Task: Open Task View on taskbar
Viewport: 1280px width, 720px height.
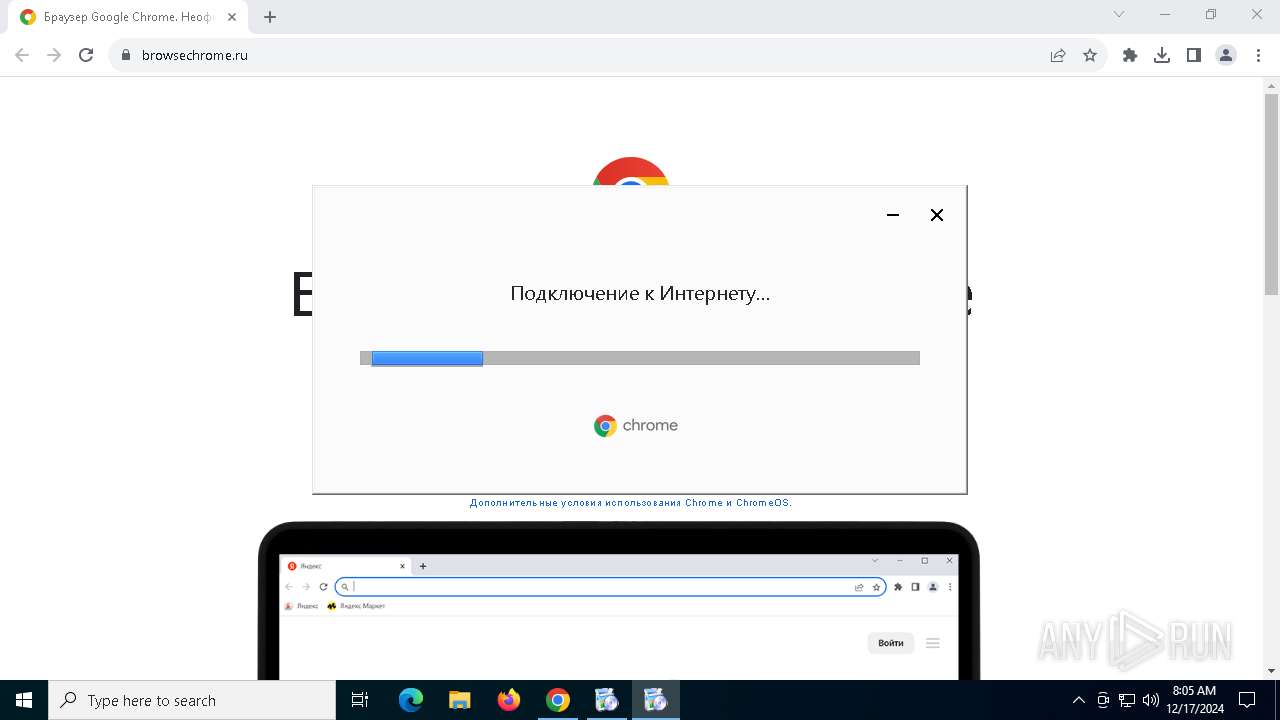Action: pos(360,700)
